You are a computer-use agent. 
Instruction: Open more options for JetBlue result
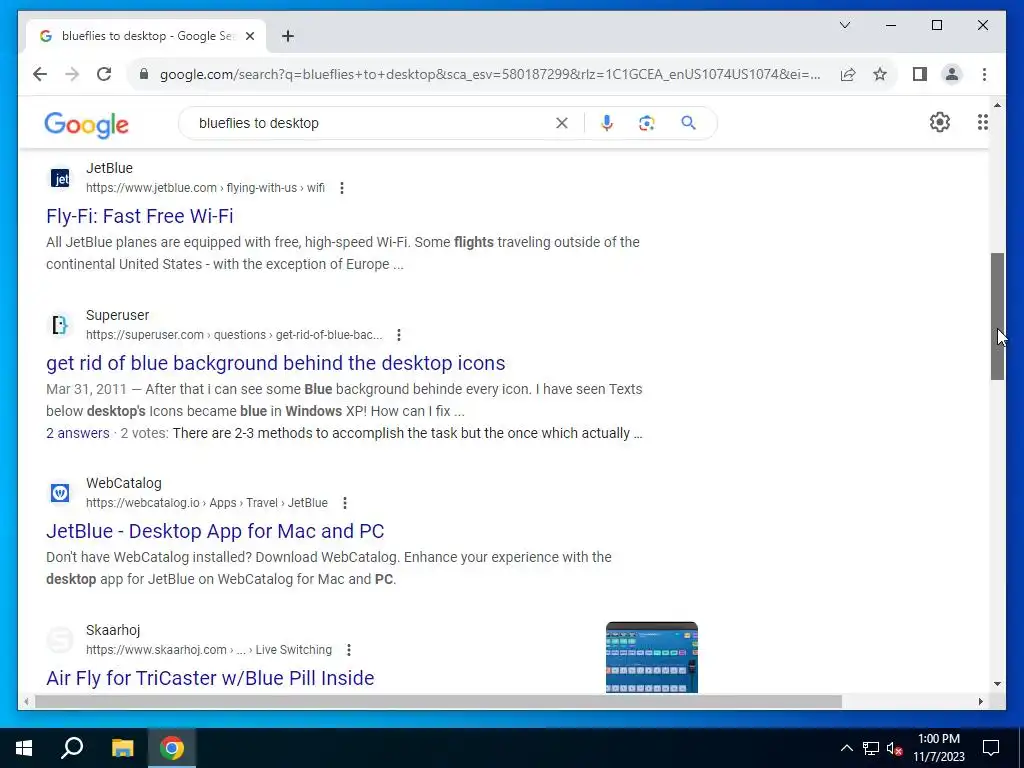pos(342,188)
